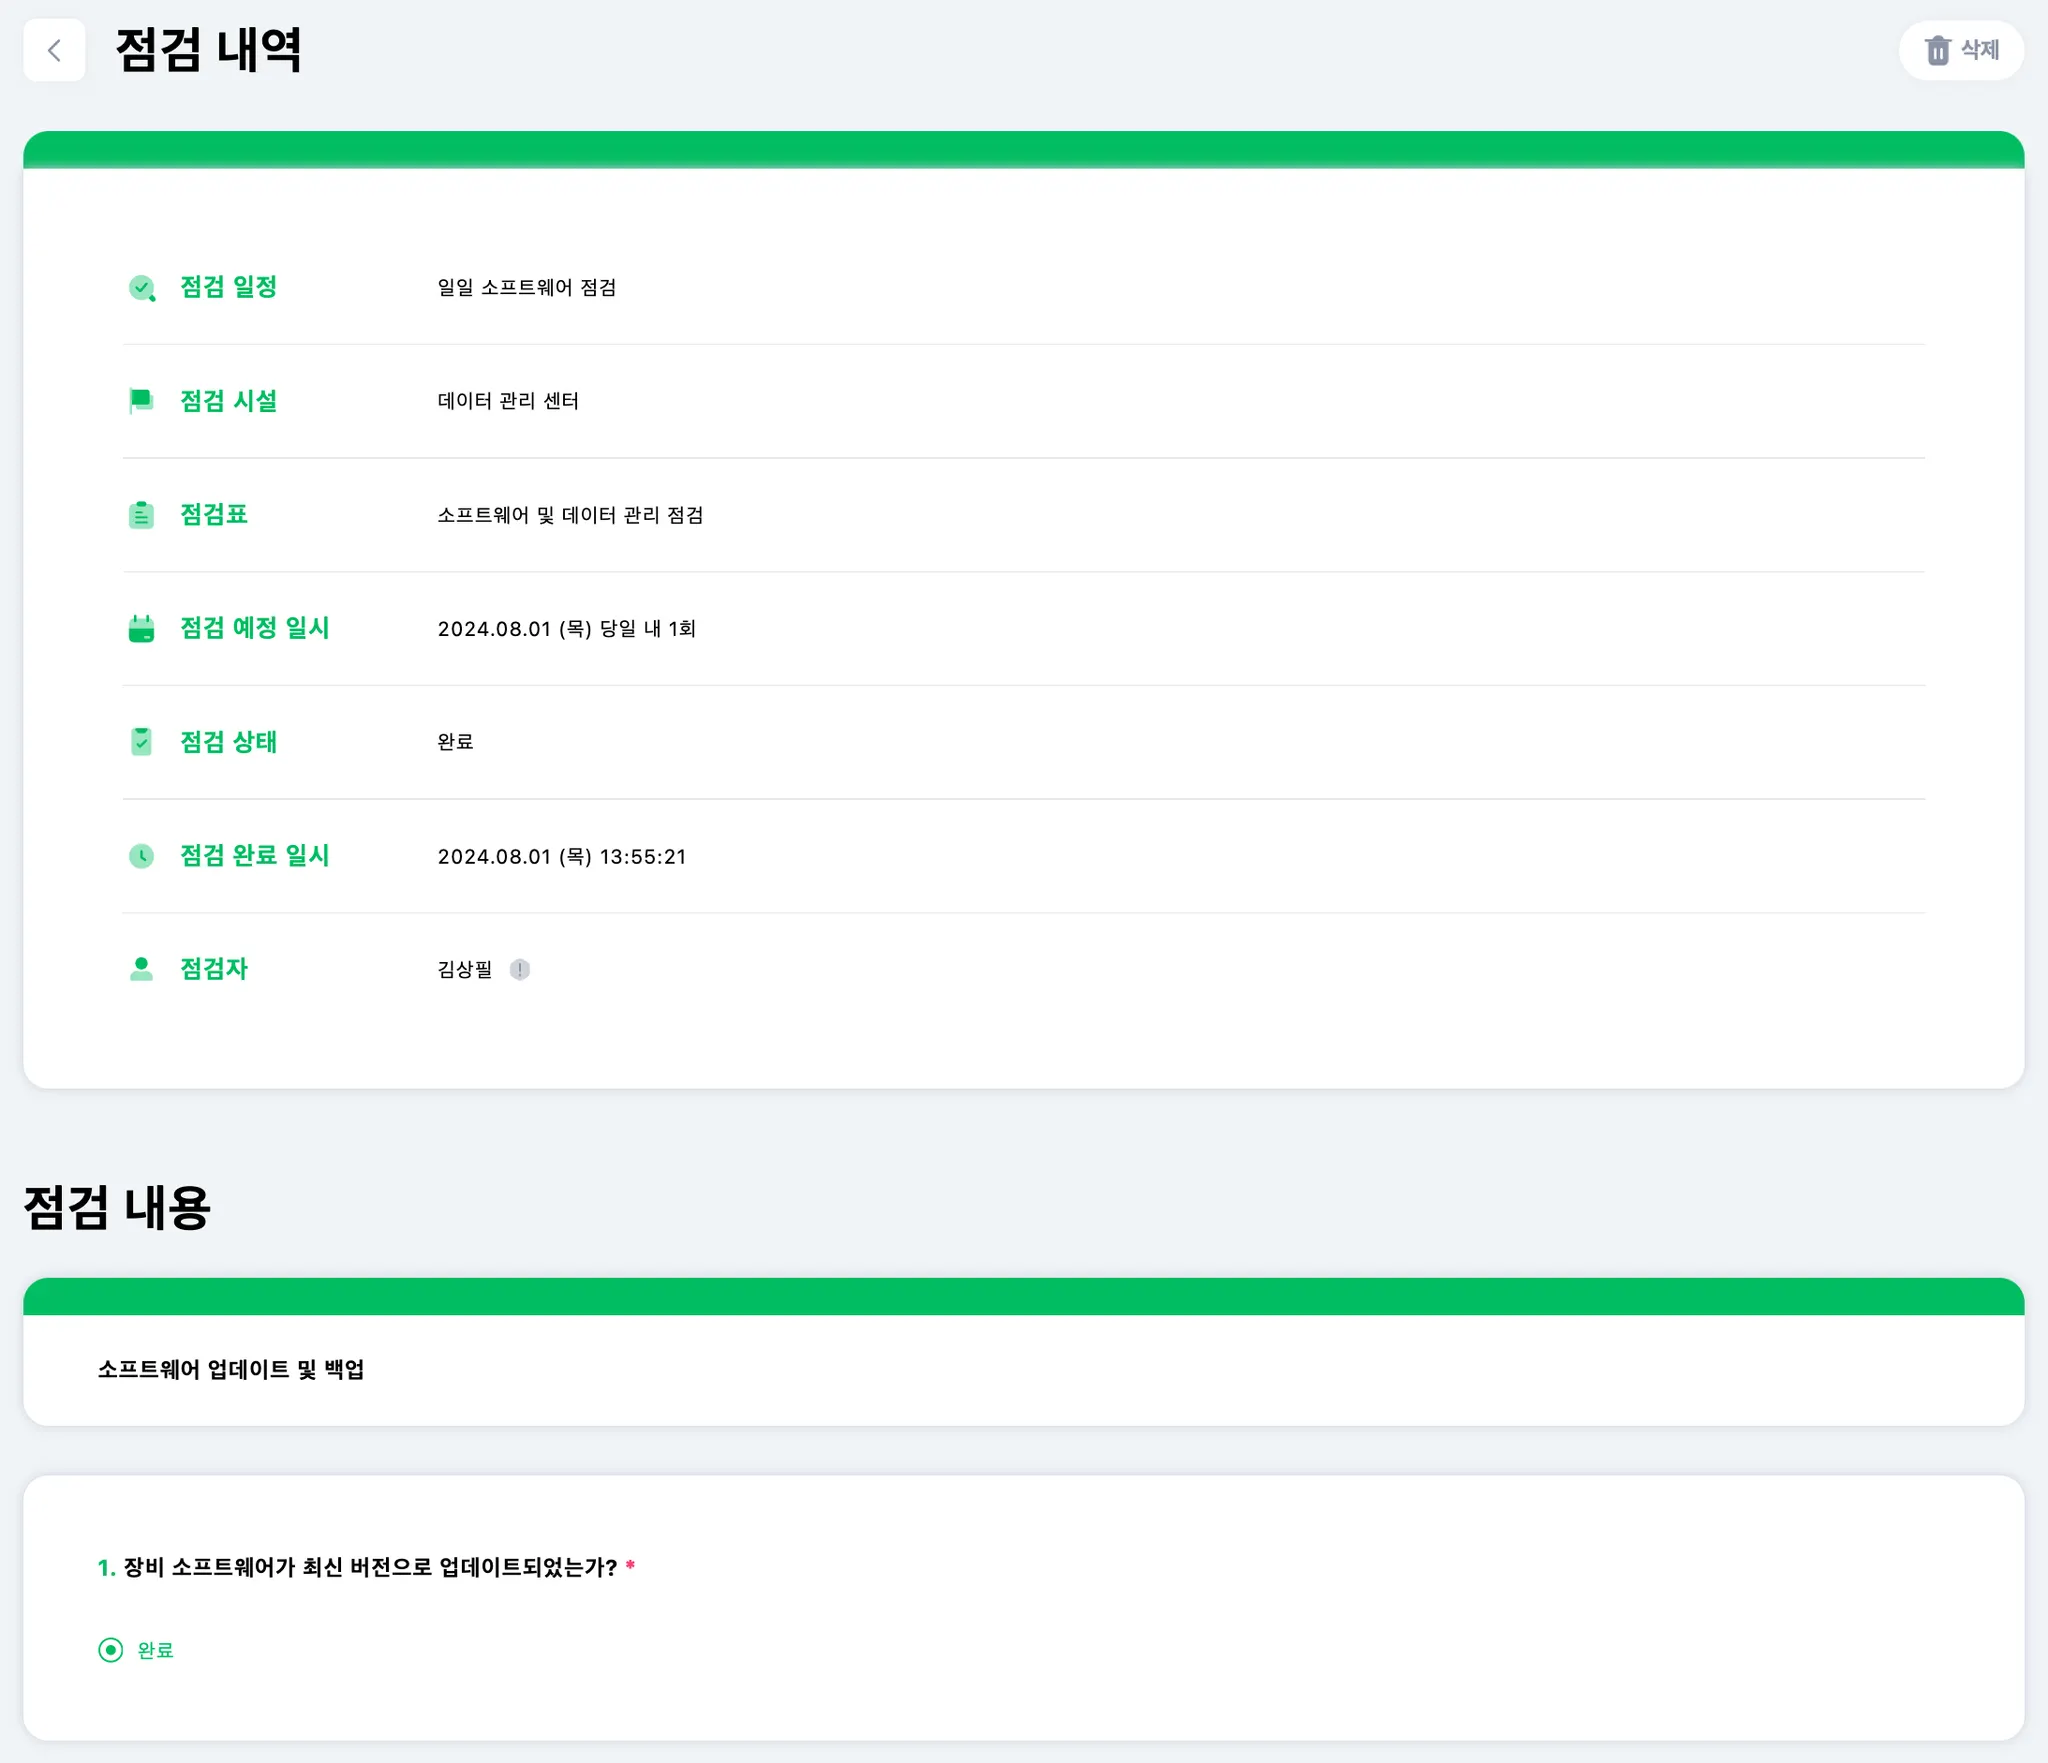Click the 소프트웨어 업데이트 및 백업 section header

[x=230, y=1369]
